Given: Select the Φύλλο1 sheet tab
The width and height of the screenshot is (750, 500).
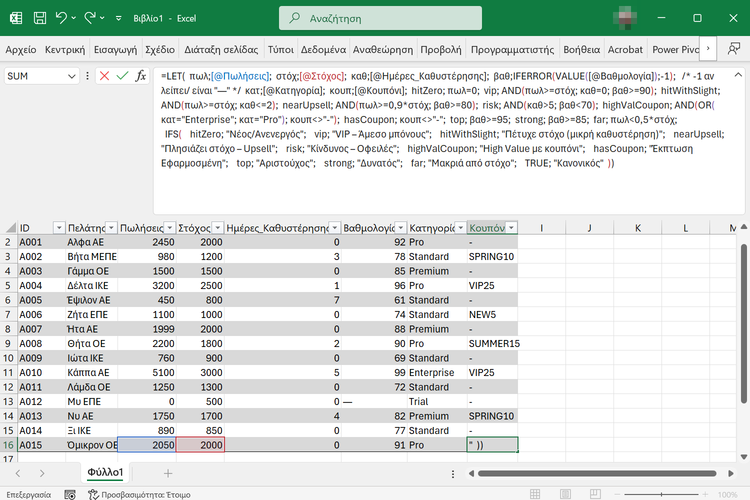Looking at the screenshot, I should pyautogui.click(x=105, y=472).
